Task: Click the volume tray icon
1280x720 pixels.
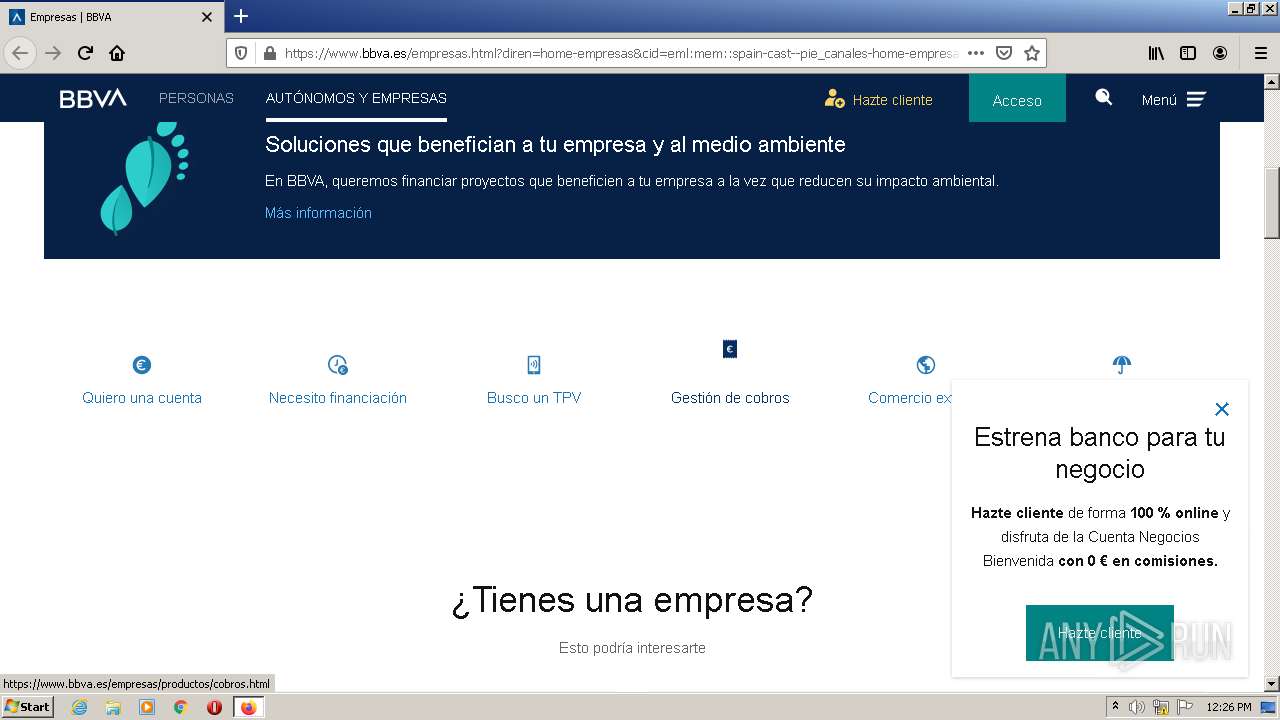Action: [1137, 707]
